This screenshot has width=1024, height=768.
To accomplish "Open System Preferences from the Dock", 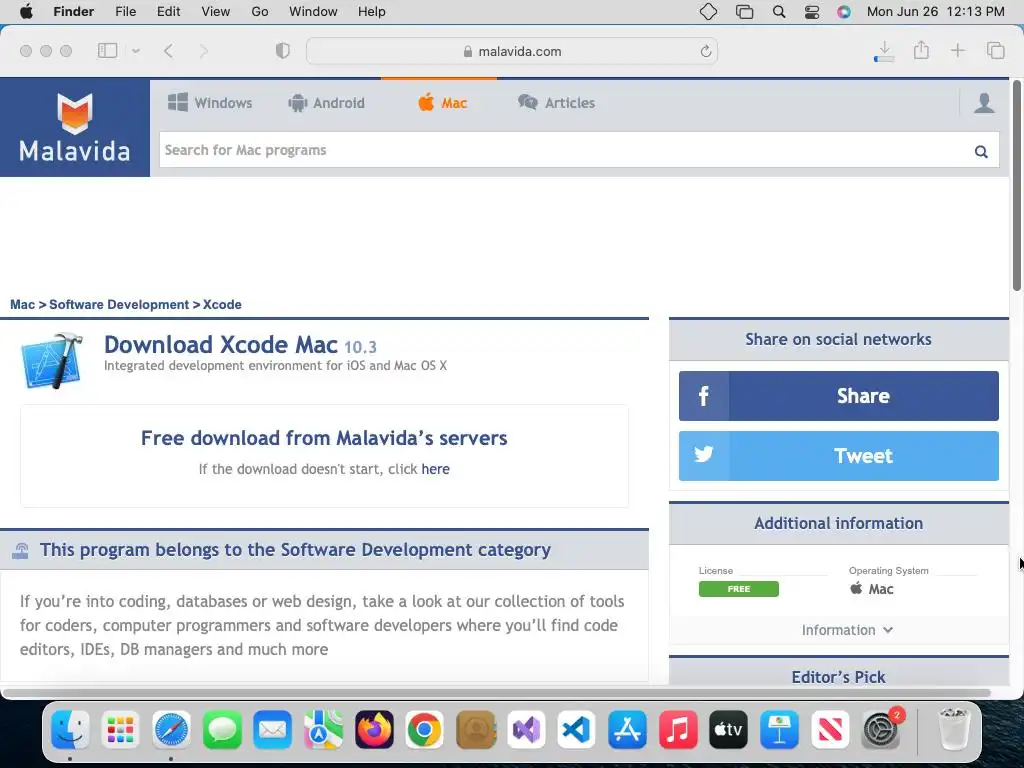I will [880, 729].
